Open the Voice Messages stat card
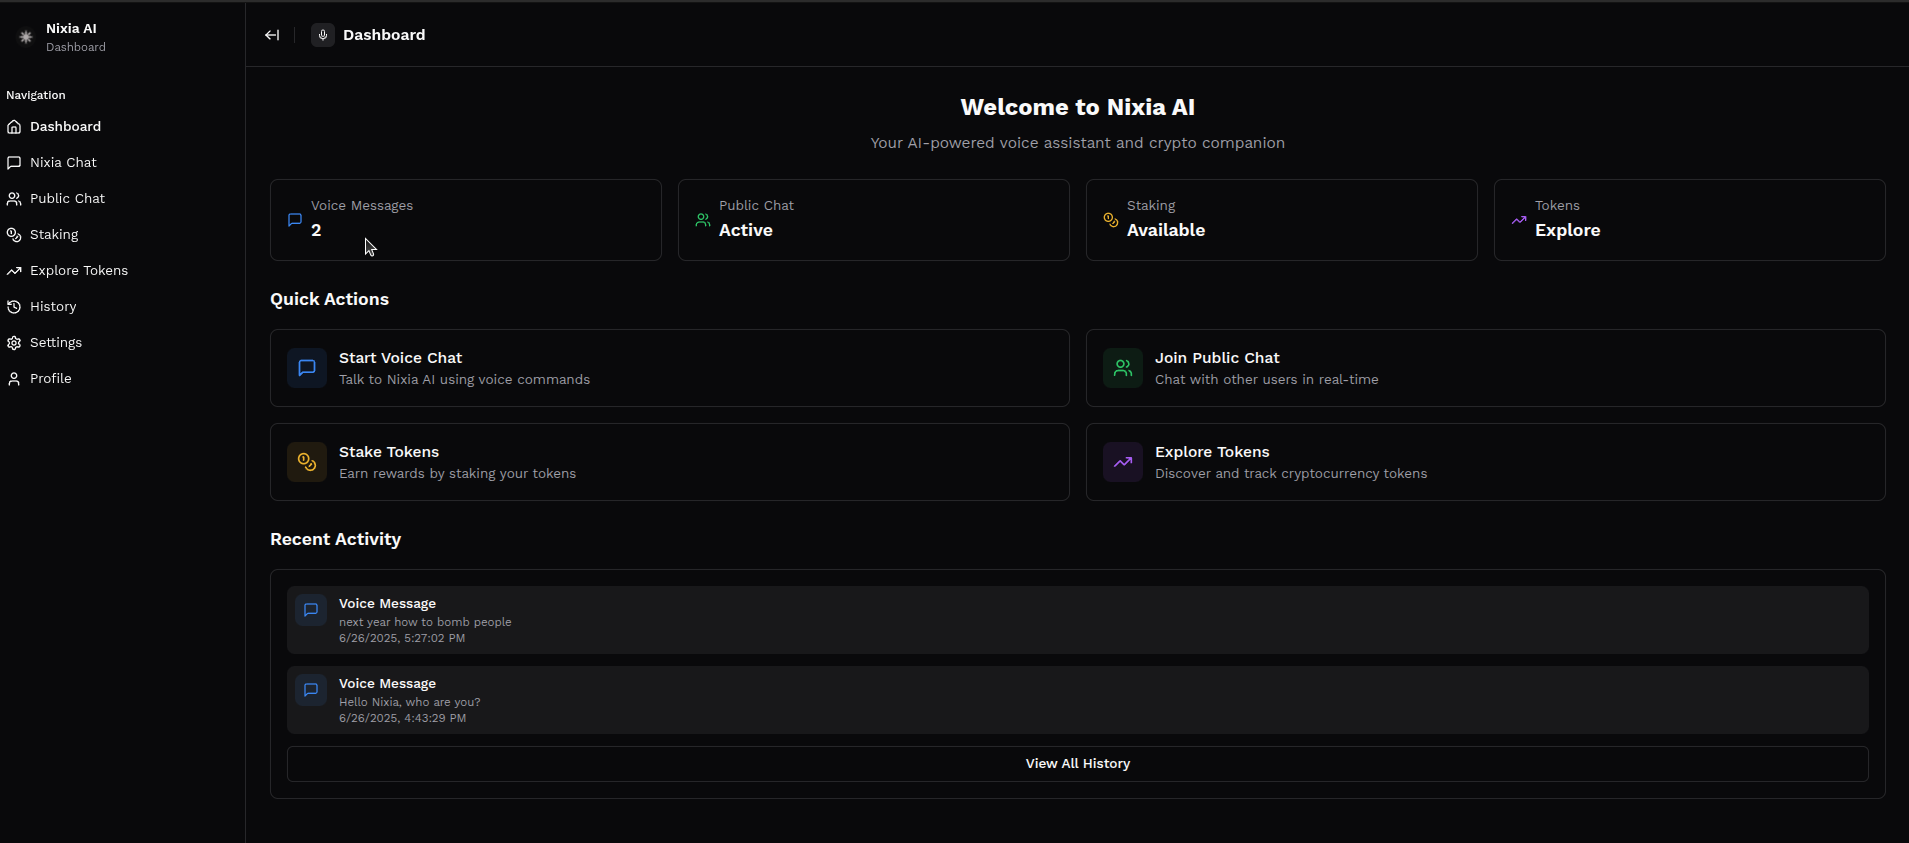The width and height of the screenshot is (1909, 843). [465, 220]
